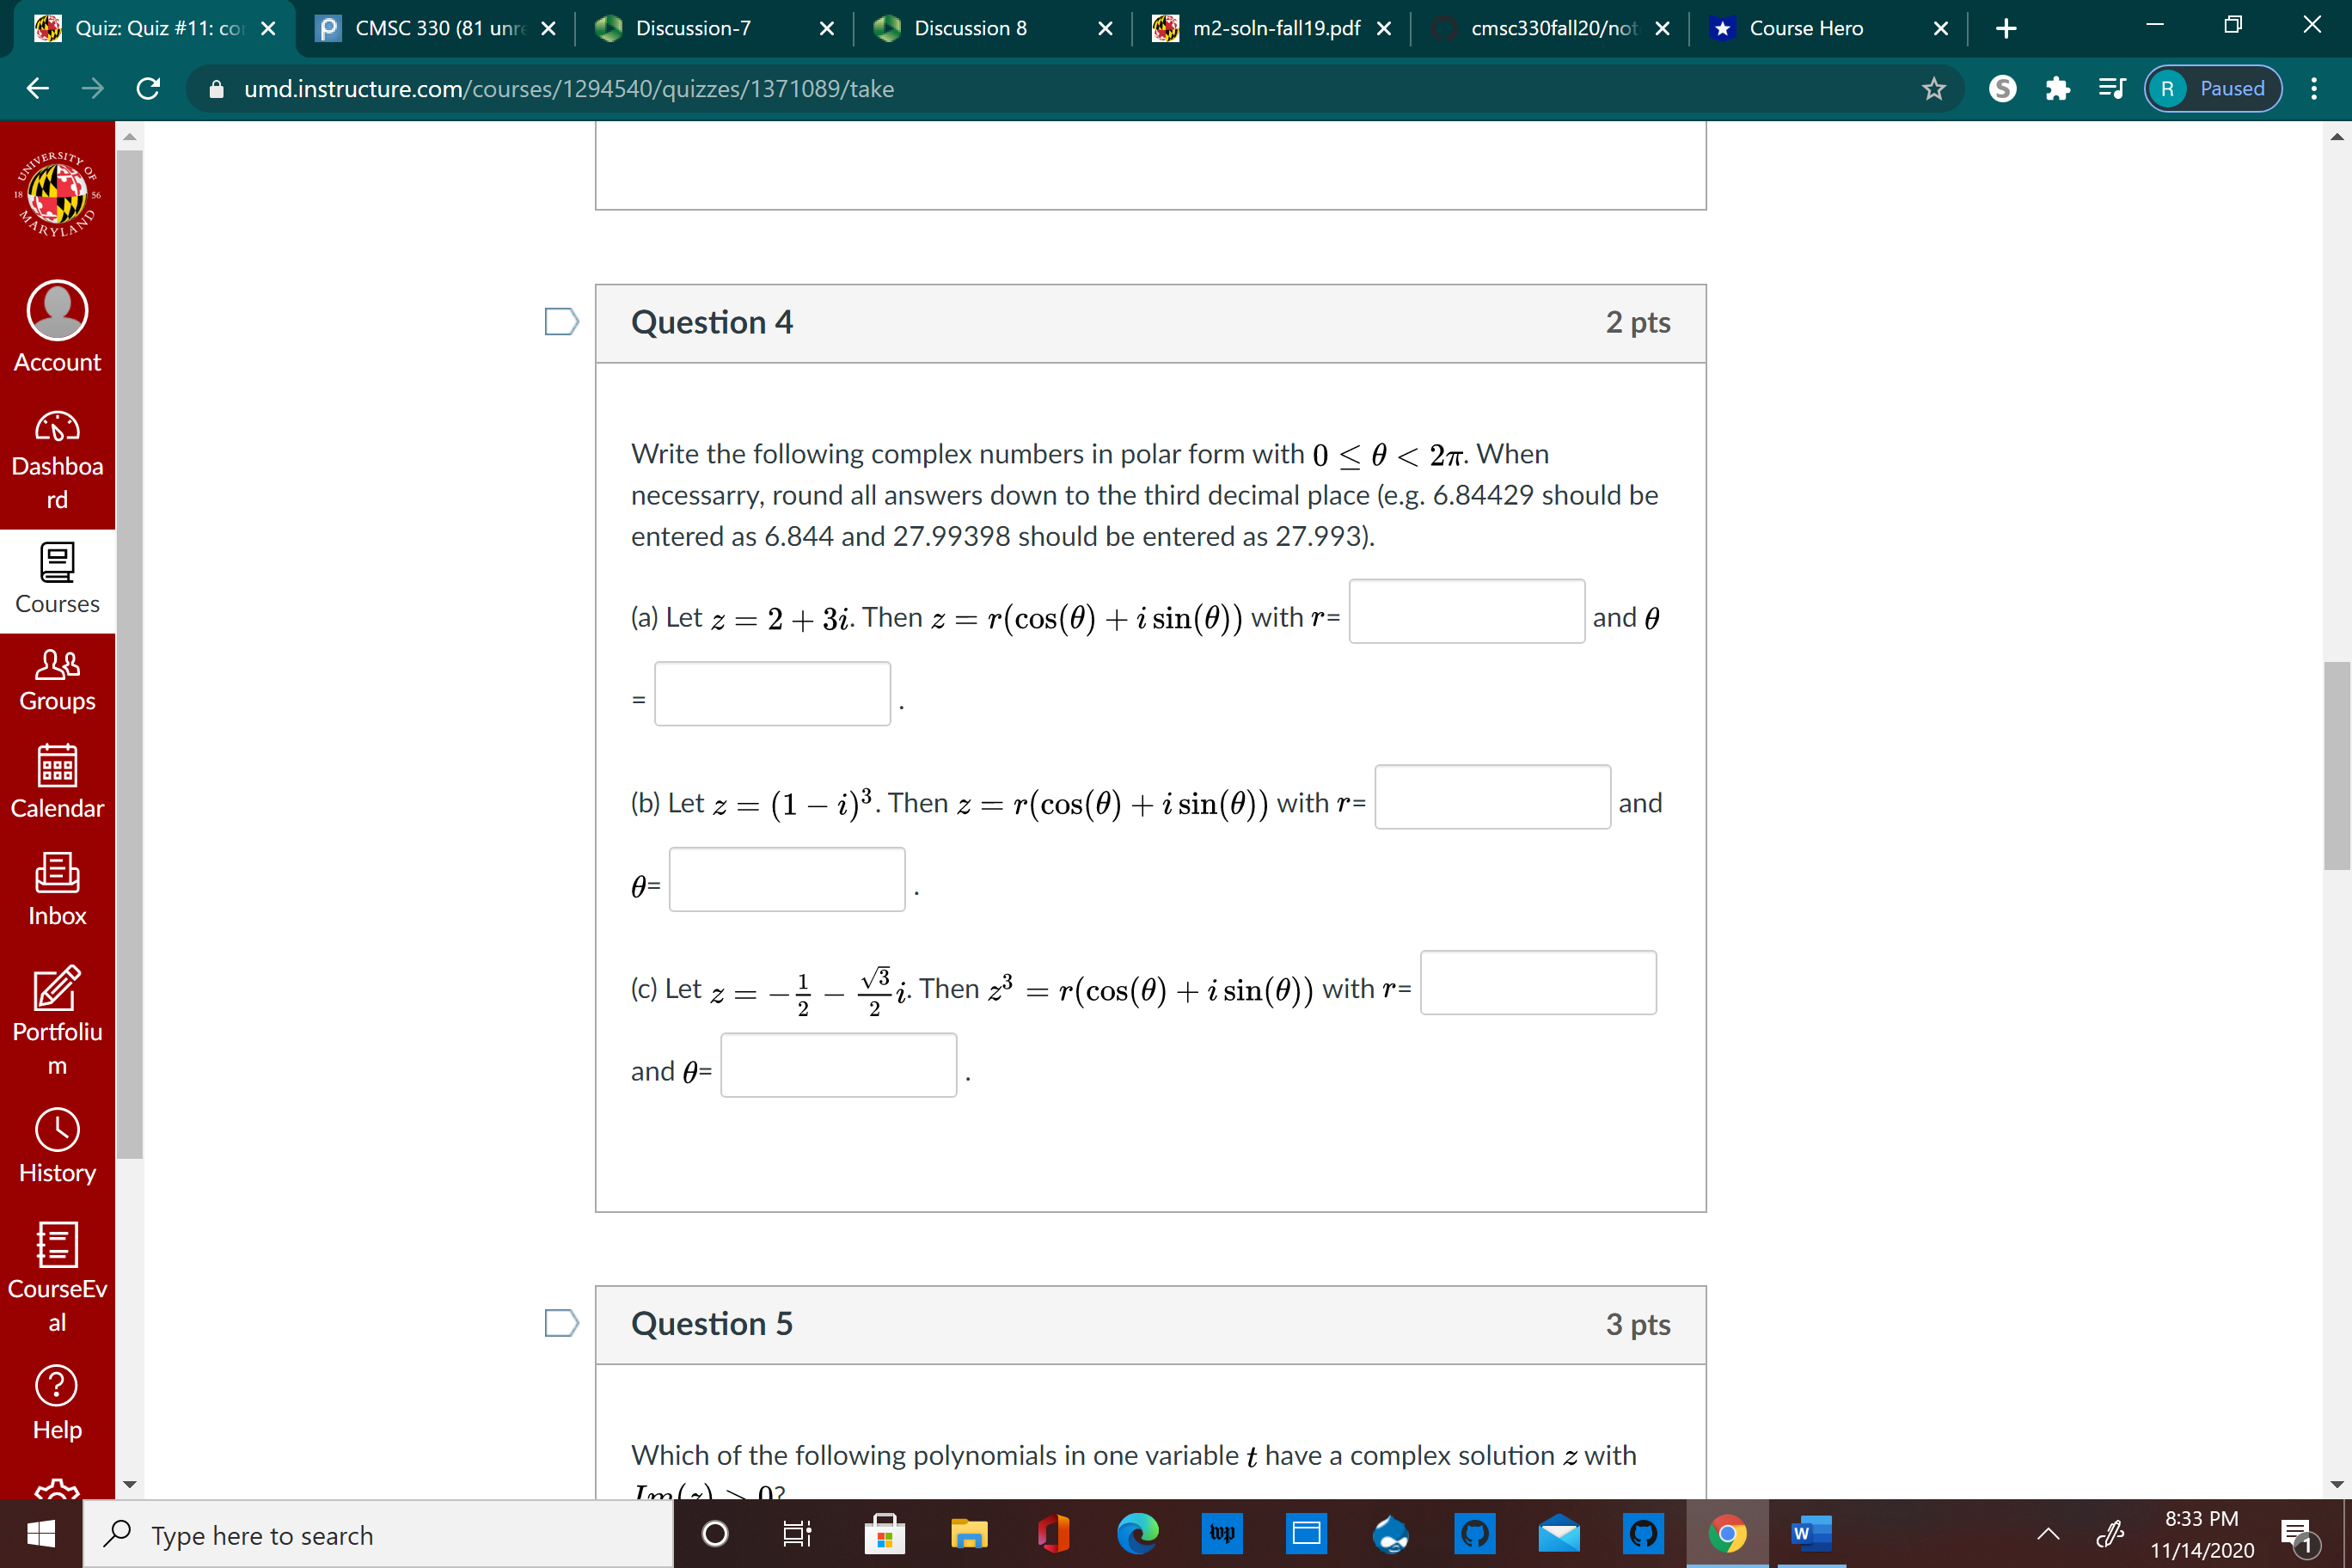Navigate back using the browser back arrow
The image size is (2352, 1568).
(x=37, y=89)
